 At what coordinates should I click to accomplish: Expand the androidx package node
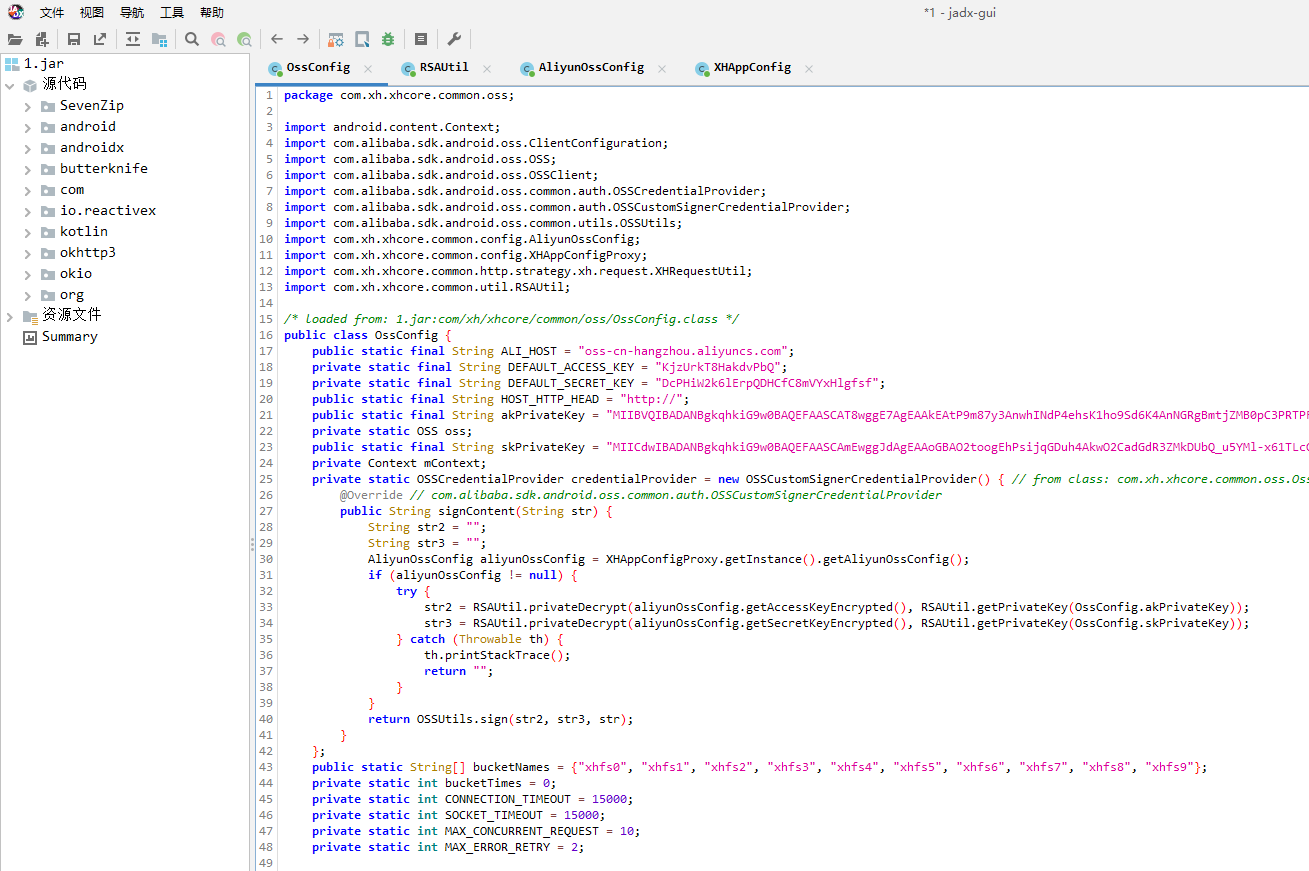pyautogui.click(x=28, y=148)
